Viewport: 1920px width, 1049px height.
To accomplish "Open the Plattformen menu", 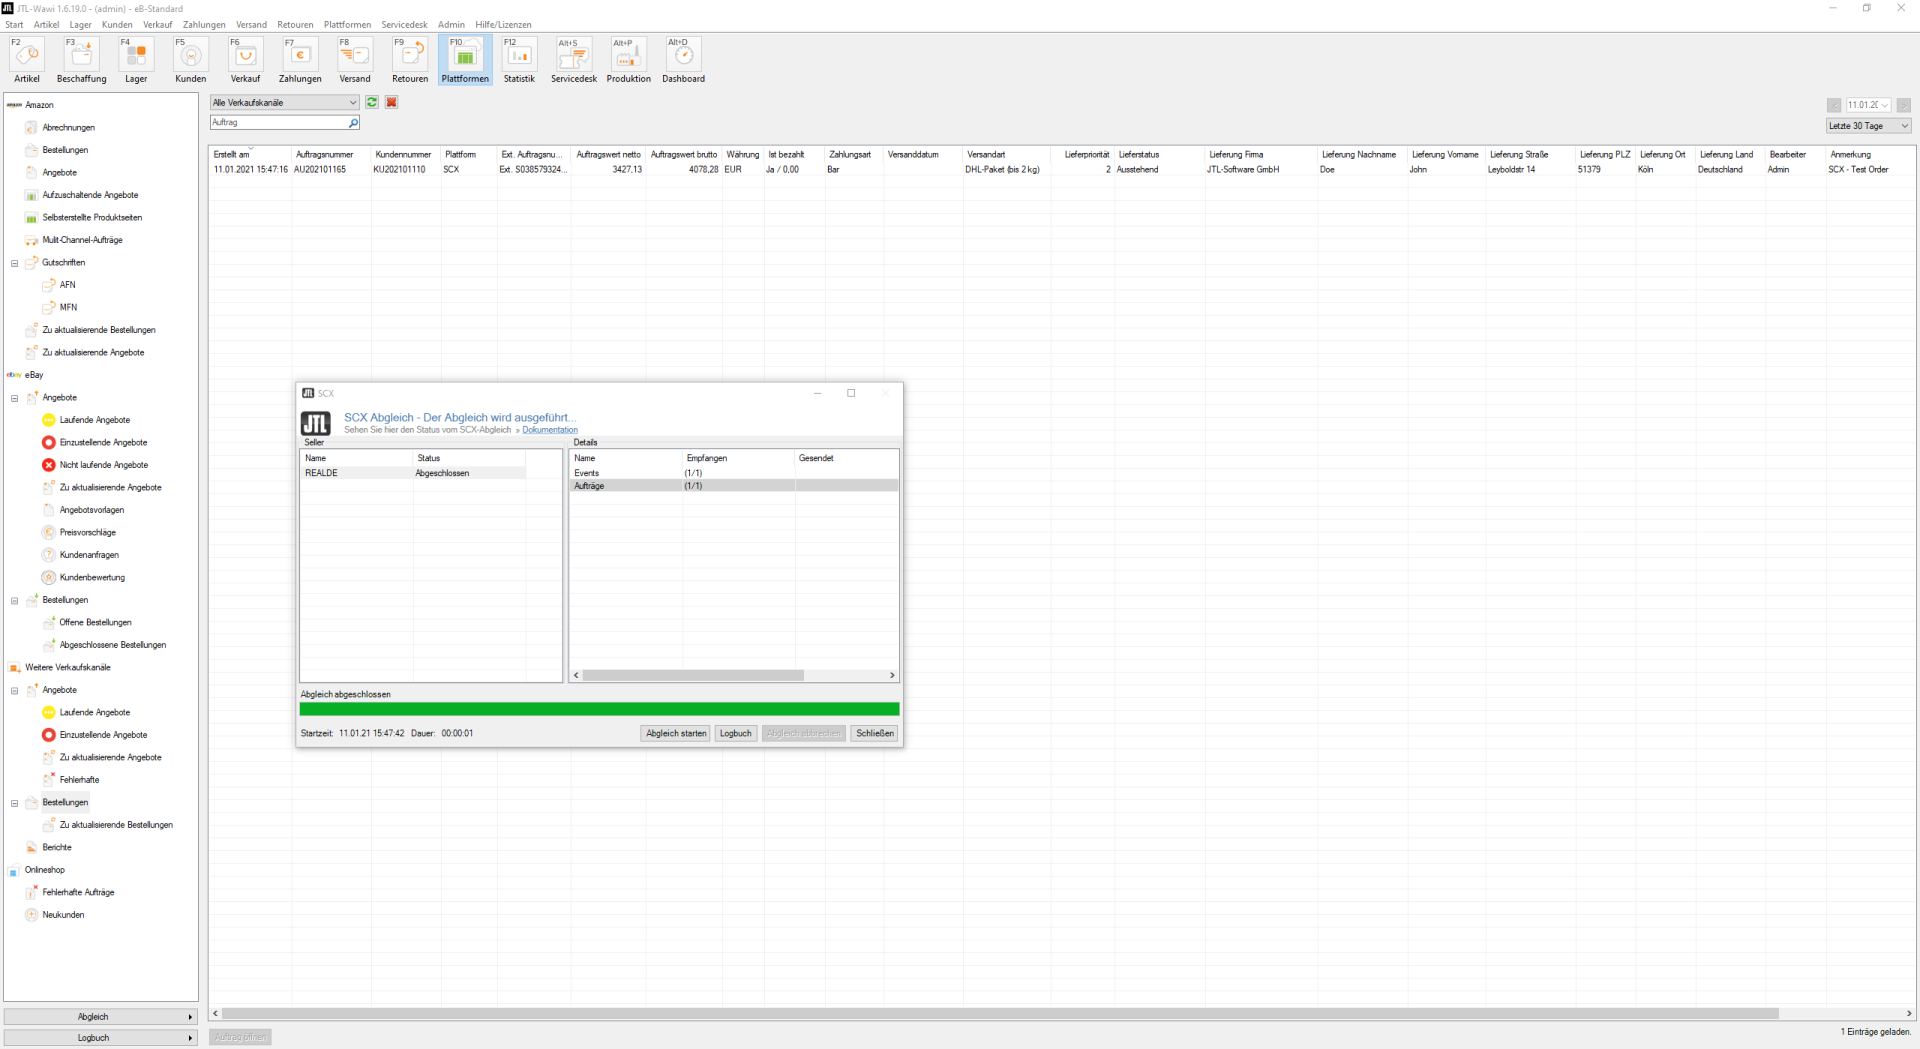I will click(347, 24).
